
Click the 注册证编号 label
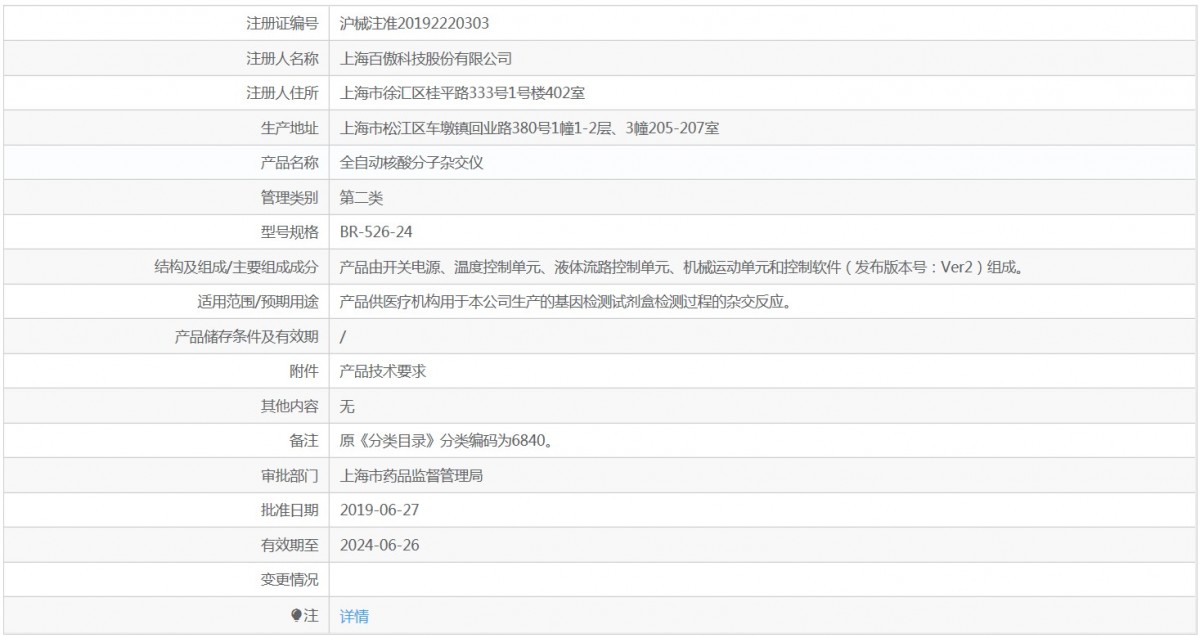pyautogui.click(x=282, y=22)
